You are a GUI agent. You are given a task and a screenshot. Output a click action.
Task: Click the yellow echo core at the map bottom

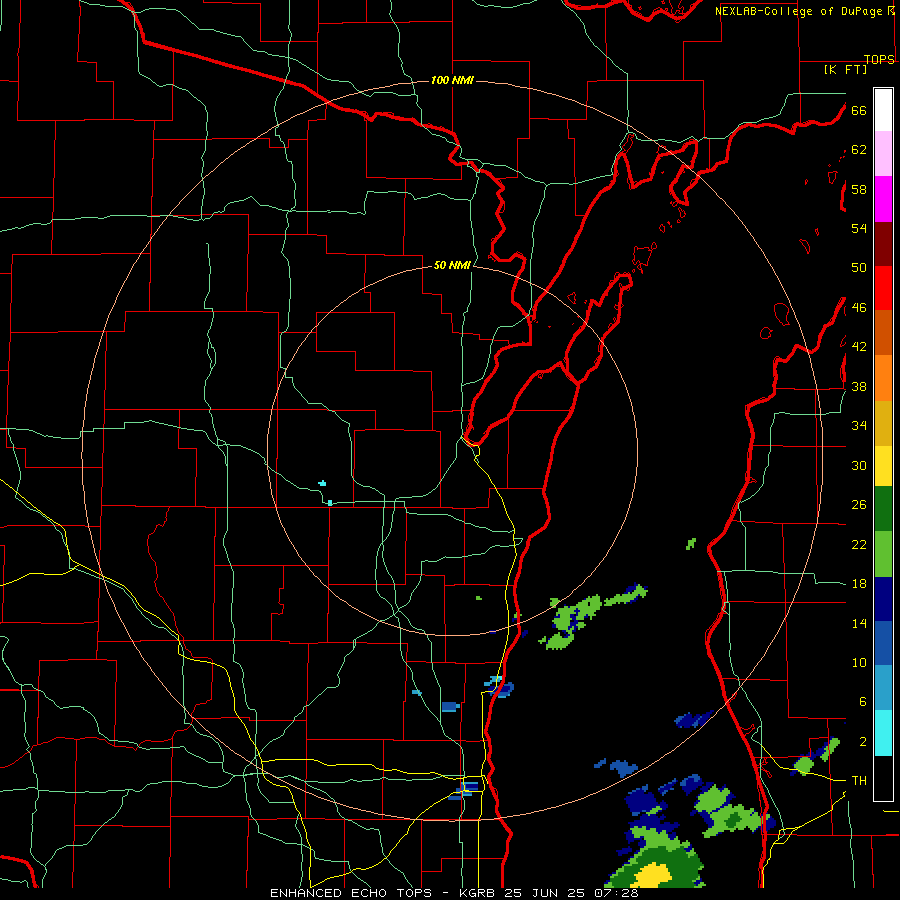(654, 875)
